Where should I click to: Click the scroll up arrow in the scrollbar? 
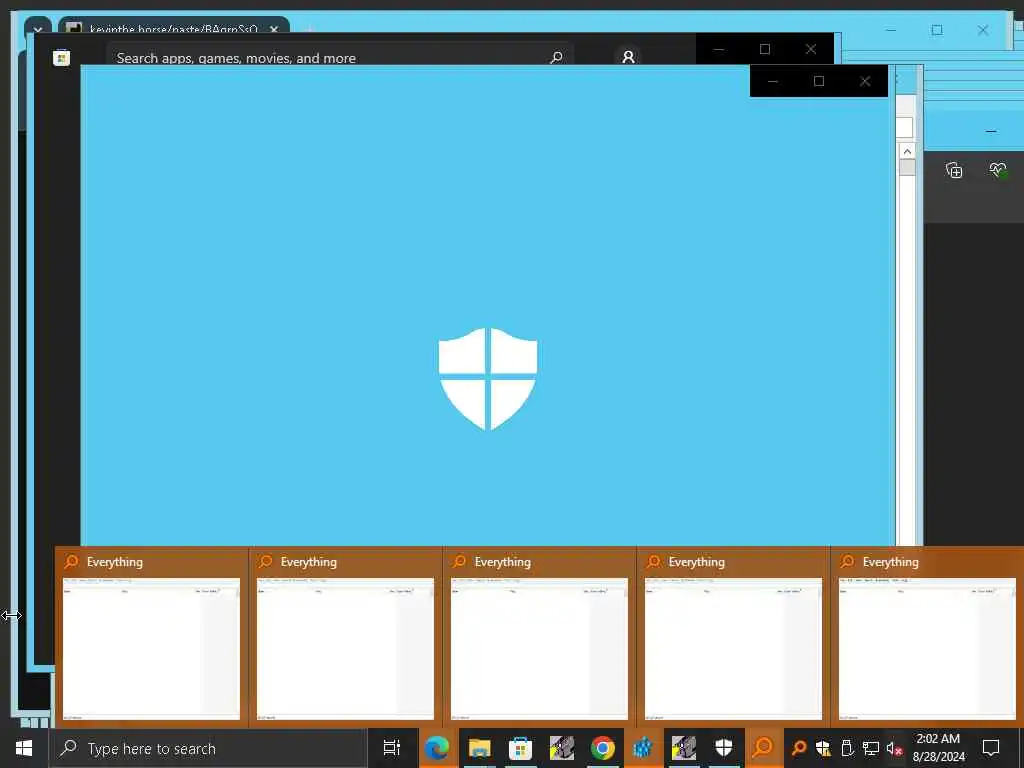pos(907,152)
